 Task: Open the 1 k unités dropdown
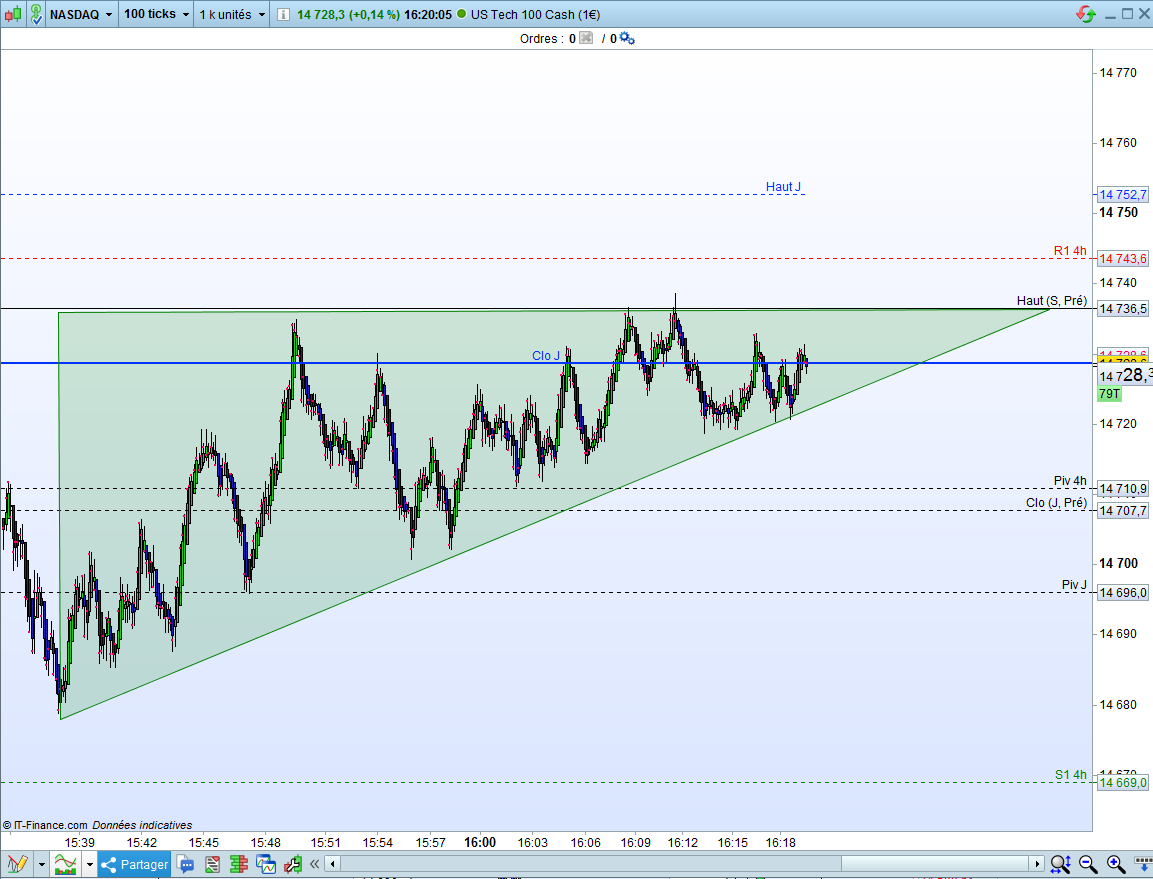tap(232, 14)
